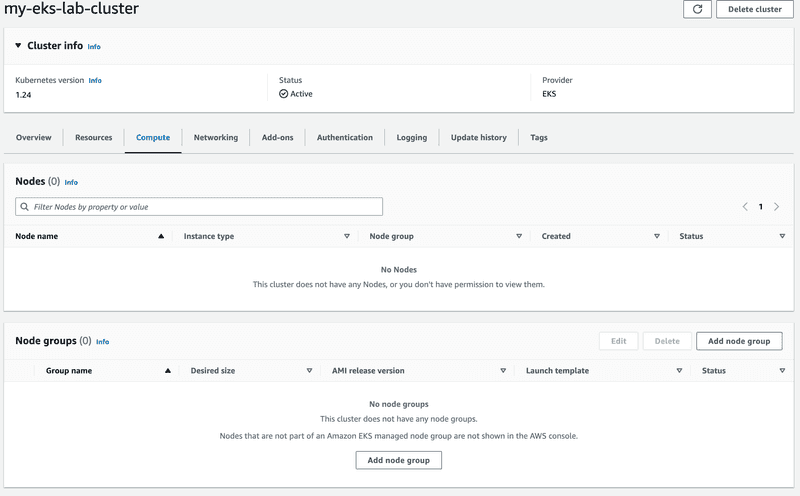Screen dimensions: 800x496
Task: Open the Add-ons tab
Action: click(x=278, y=137)
